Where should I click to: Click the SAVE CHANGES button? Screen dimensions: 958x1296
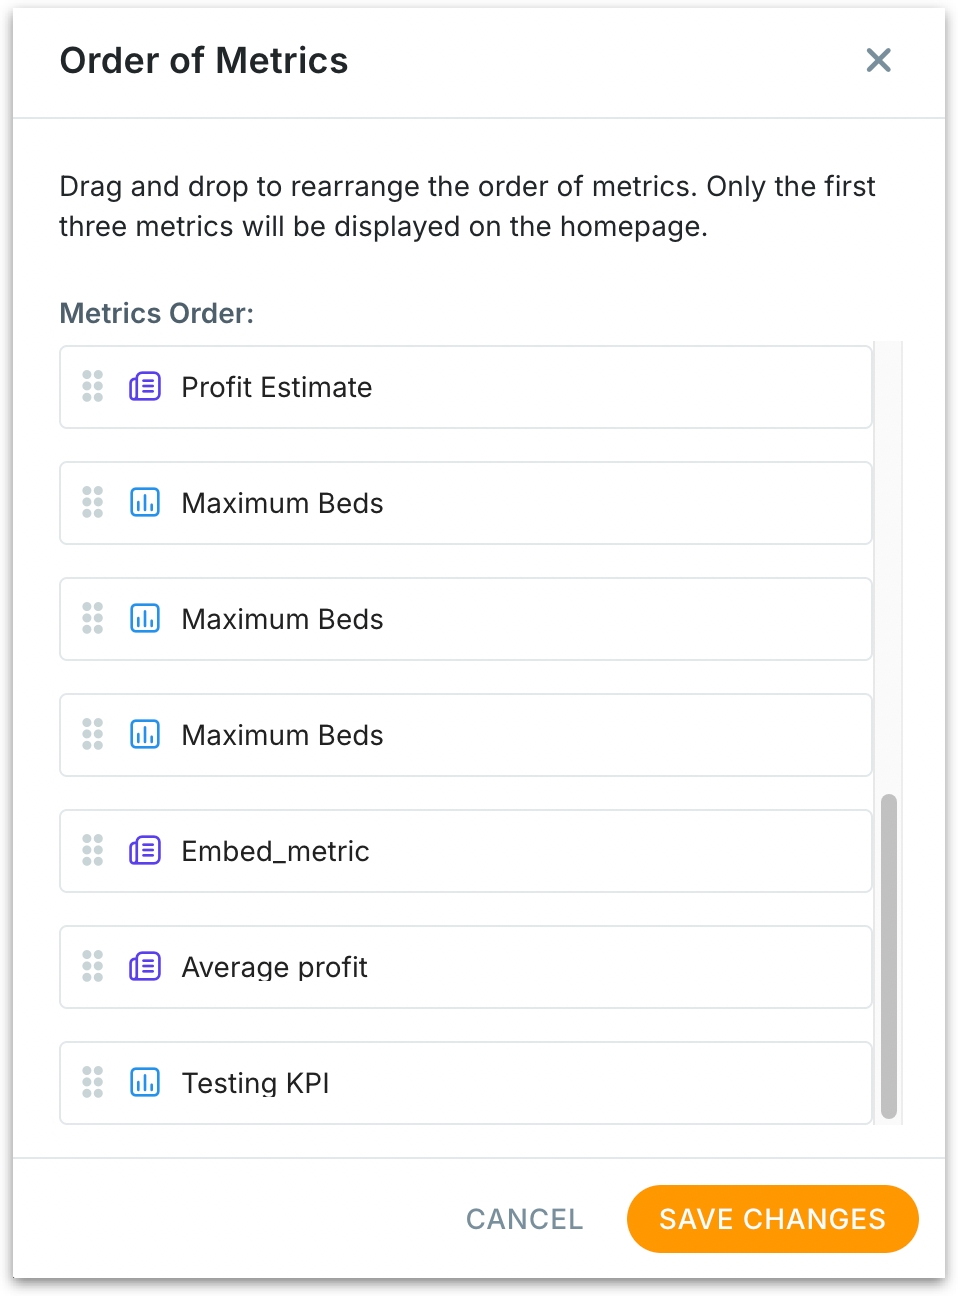pyautogui.click(x=772, y=1218)
